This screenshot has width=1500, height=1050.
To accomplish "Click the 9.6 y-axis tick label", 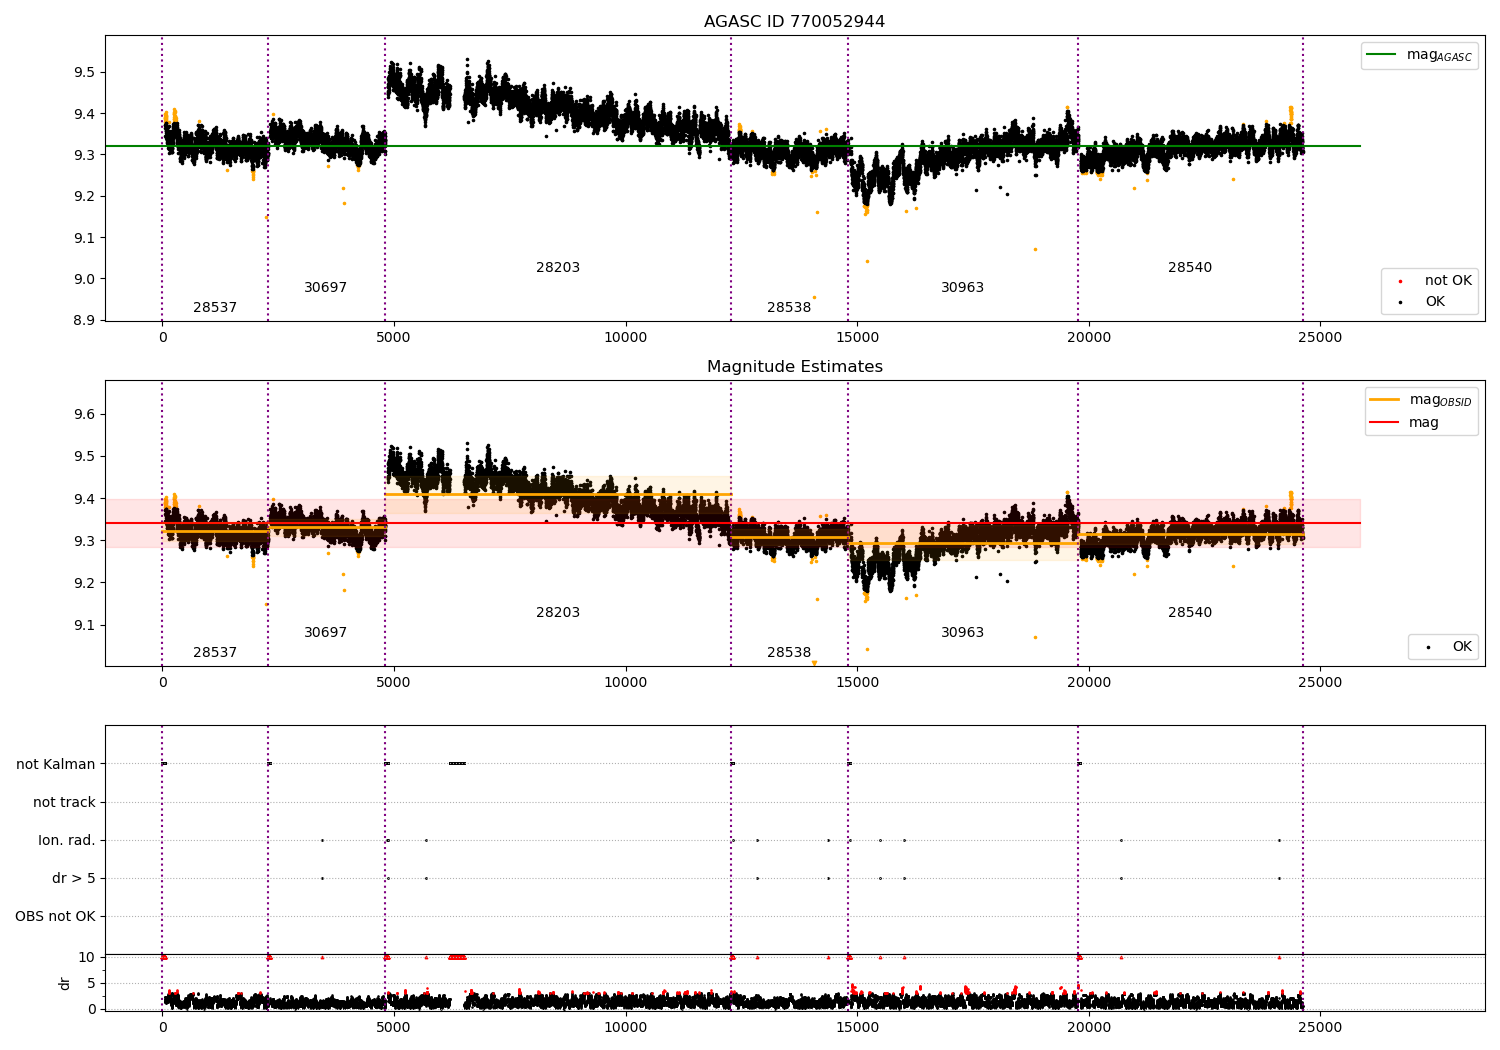I will (84, 415).
